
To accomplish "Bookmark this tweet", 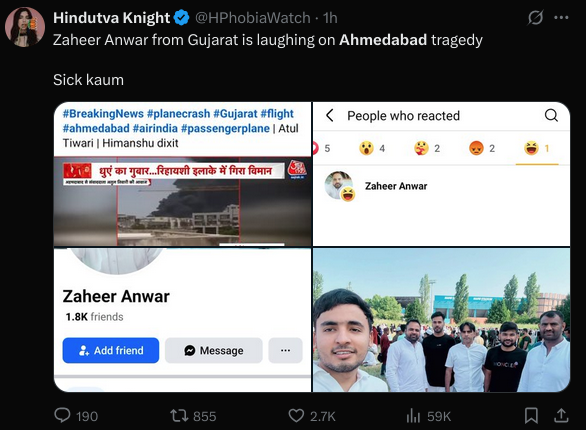I will pos(531,416).
